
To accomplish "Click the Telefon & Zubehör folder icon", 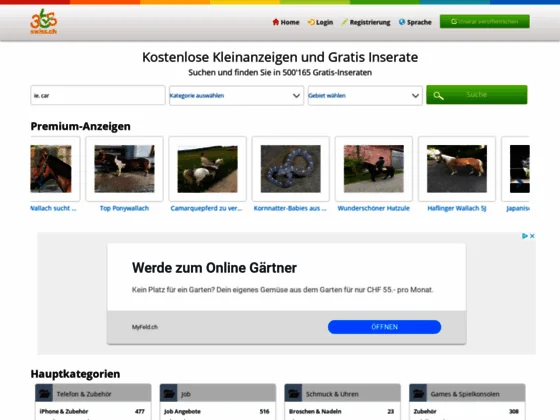I will point(44,393).
